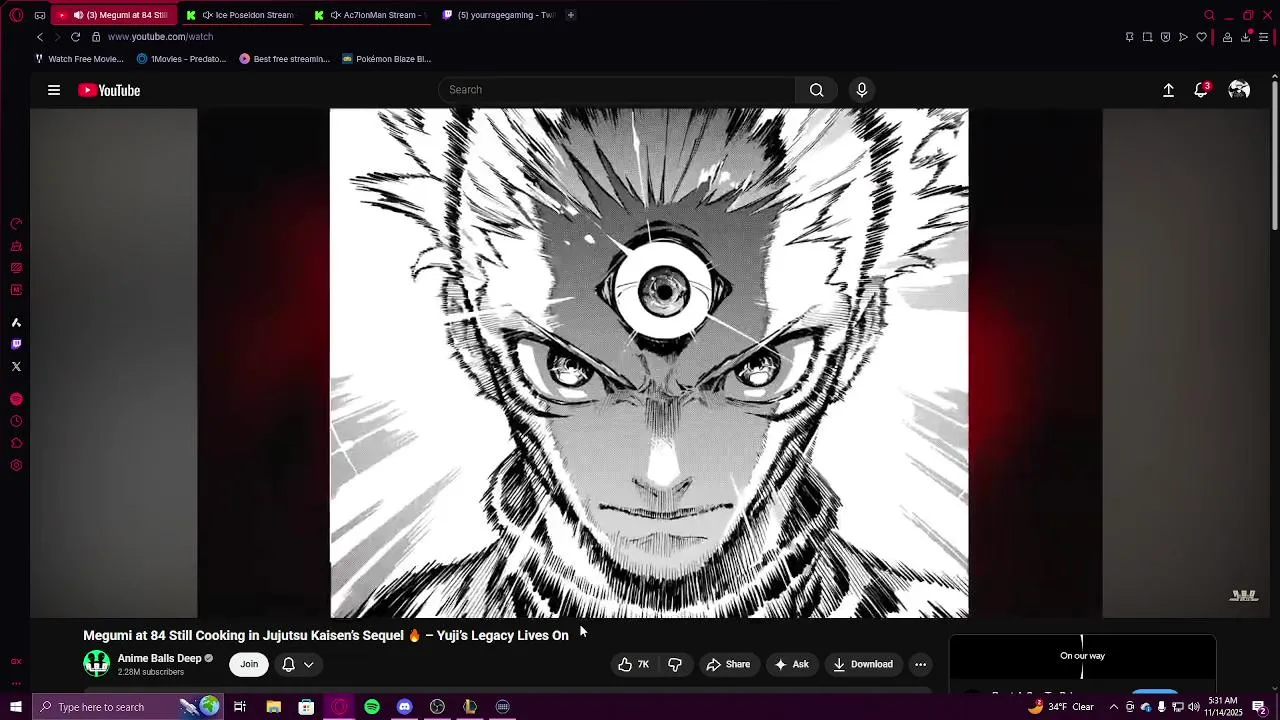
Task: Open the Aria AI icon in sidebar
Action: 16,322
